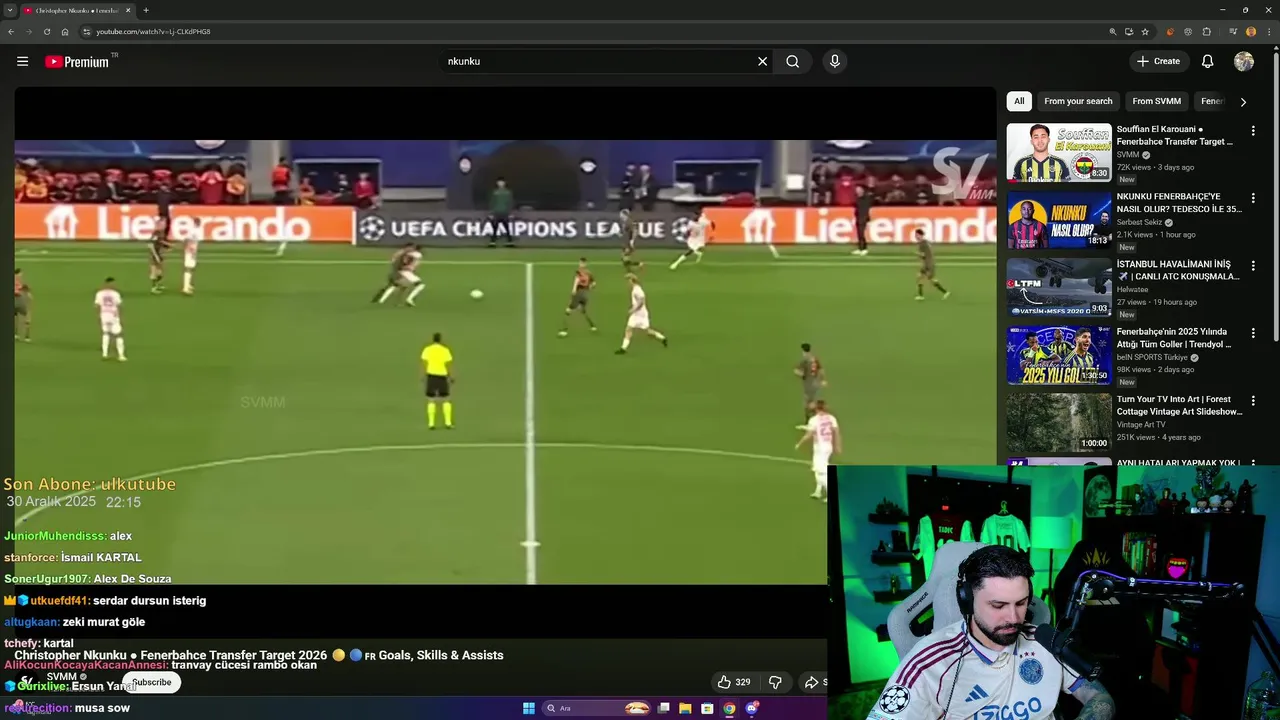Clear the nkunku search text
1280x720 pixels.
pyautogui.click(x=762, y=61)
